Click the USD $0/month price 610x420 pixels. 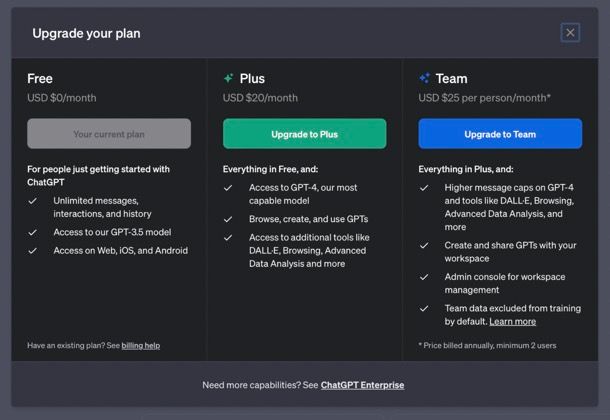(x=61, y=98)
